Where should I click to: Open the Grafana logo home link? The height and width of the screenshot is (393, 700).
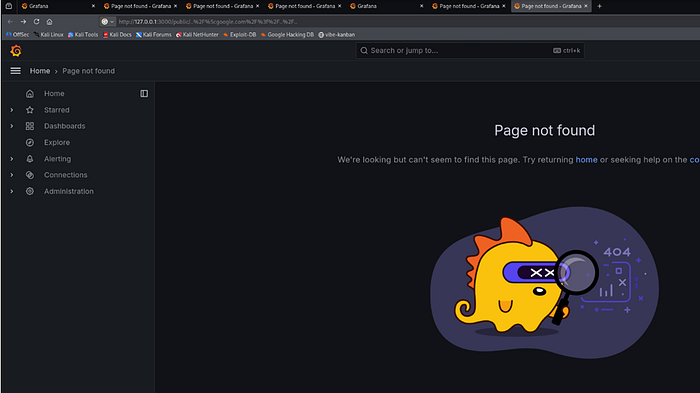click(16, 51)
